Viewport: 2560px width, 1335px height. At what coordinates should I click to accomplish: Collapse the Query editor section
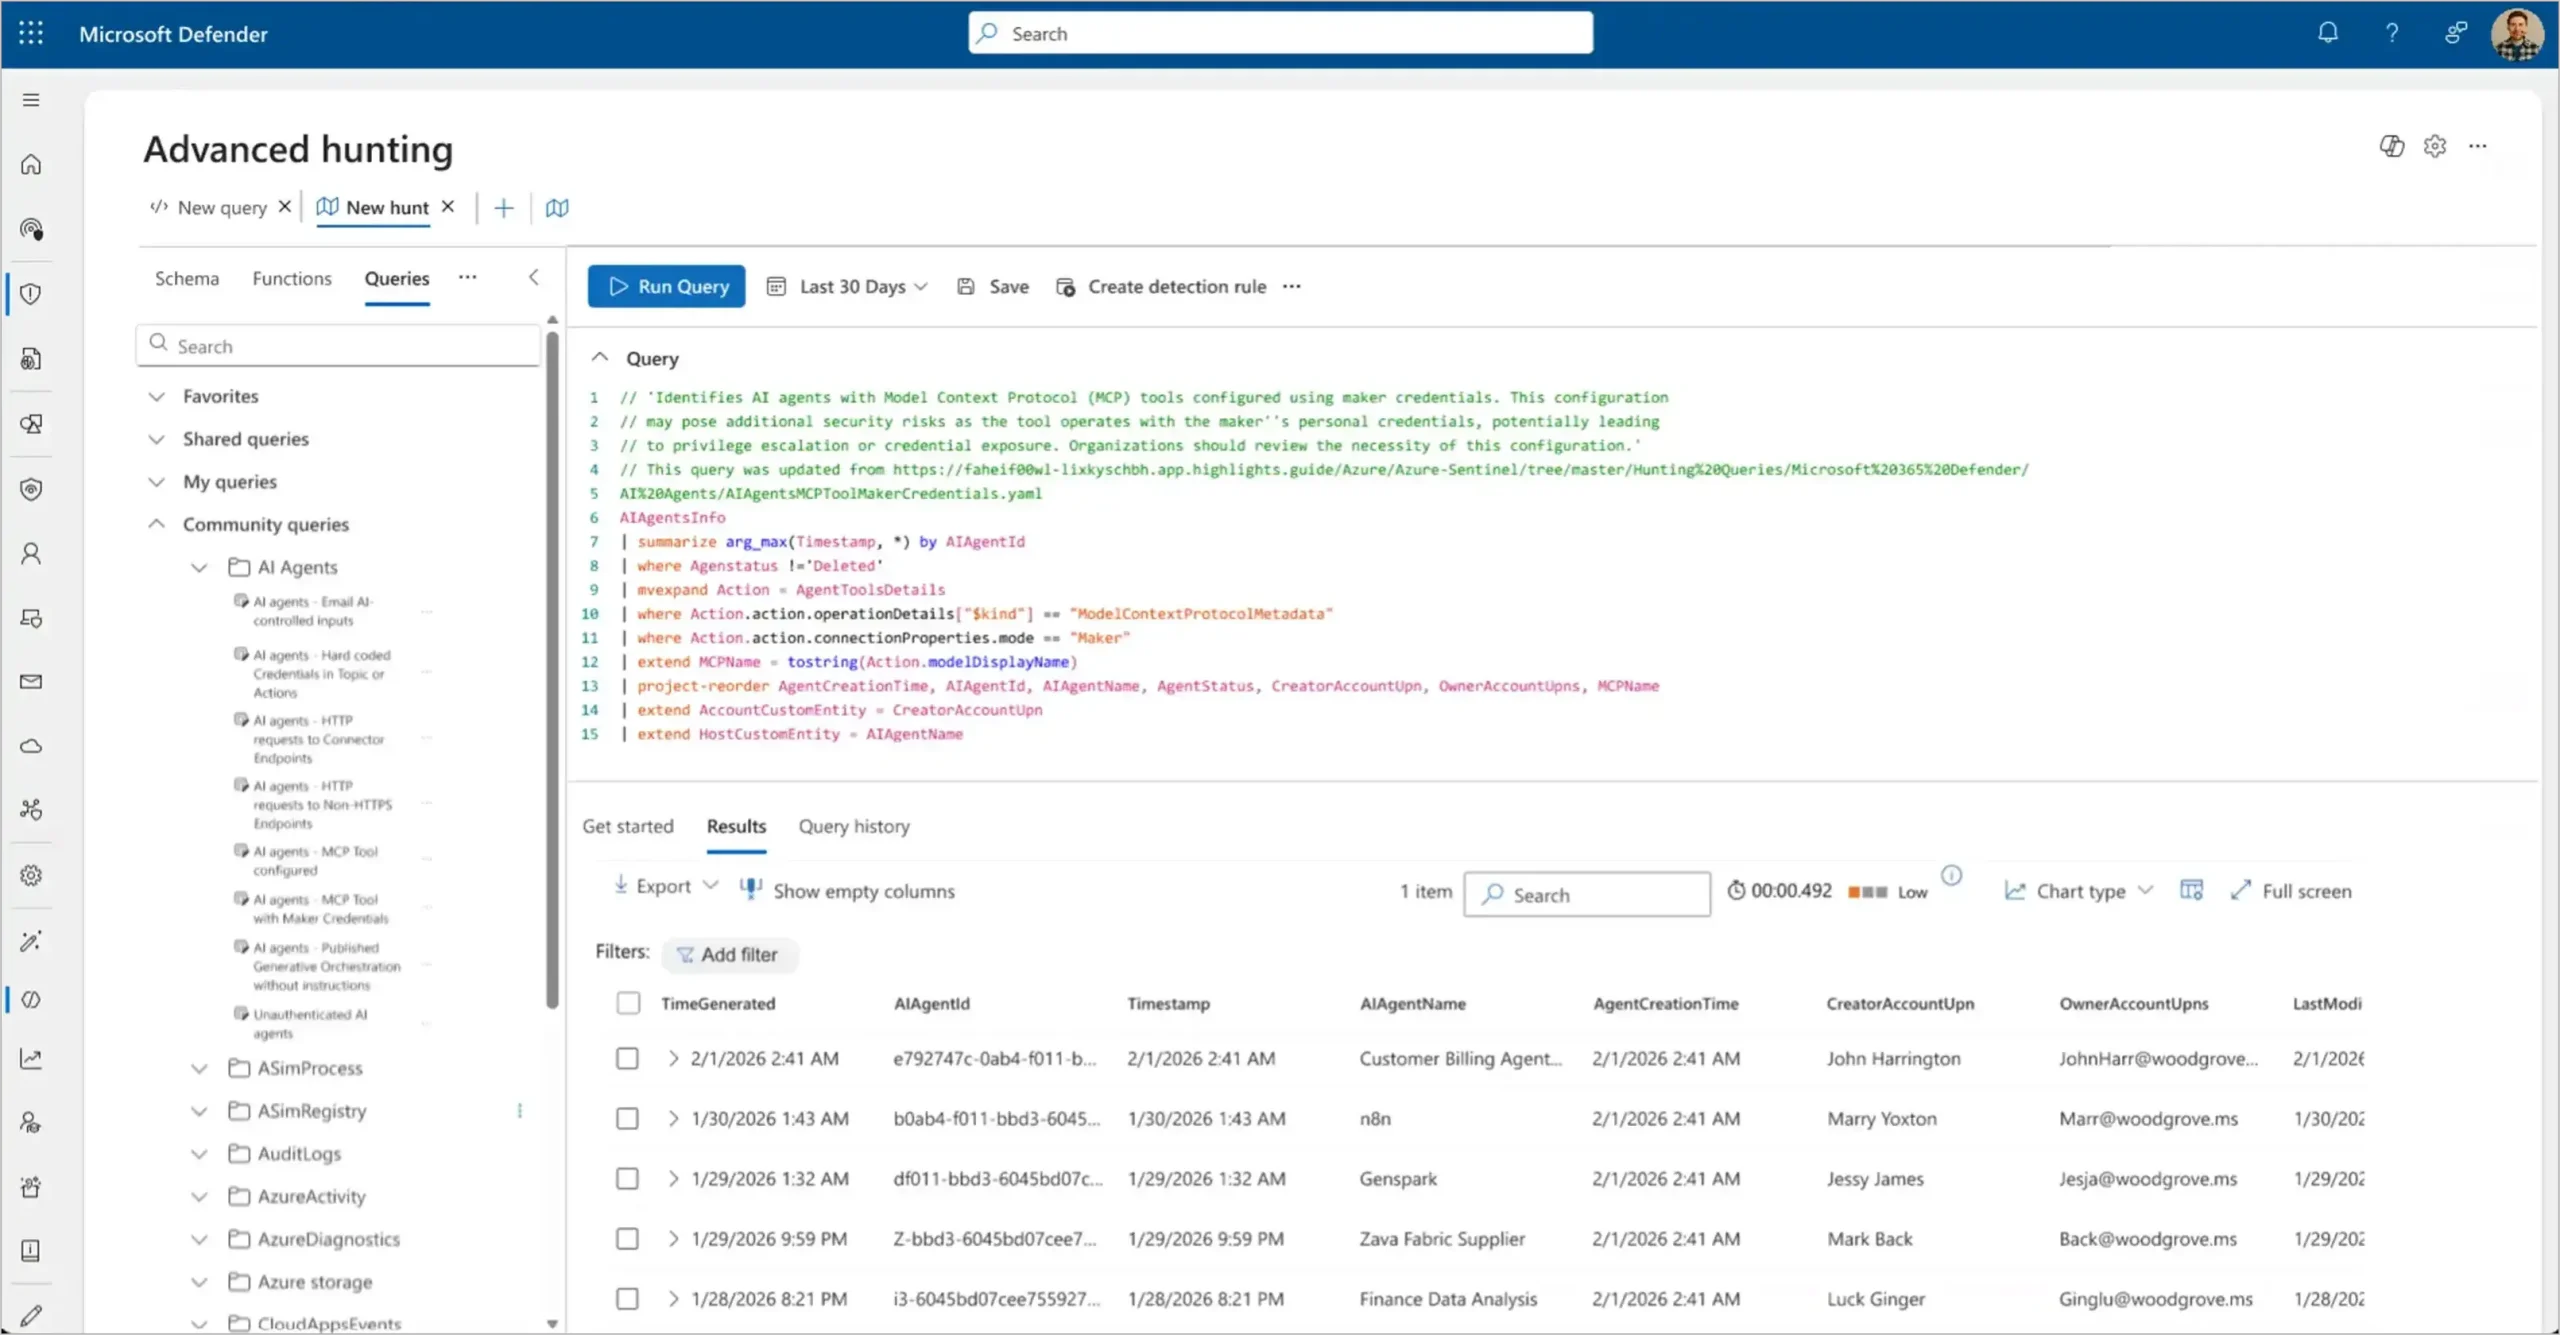600,357
